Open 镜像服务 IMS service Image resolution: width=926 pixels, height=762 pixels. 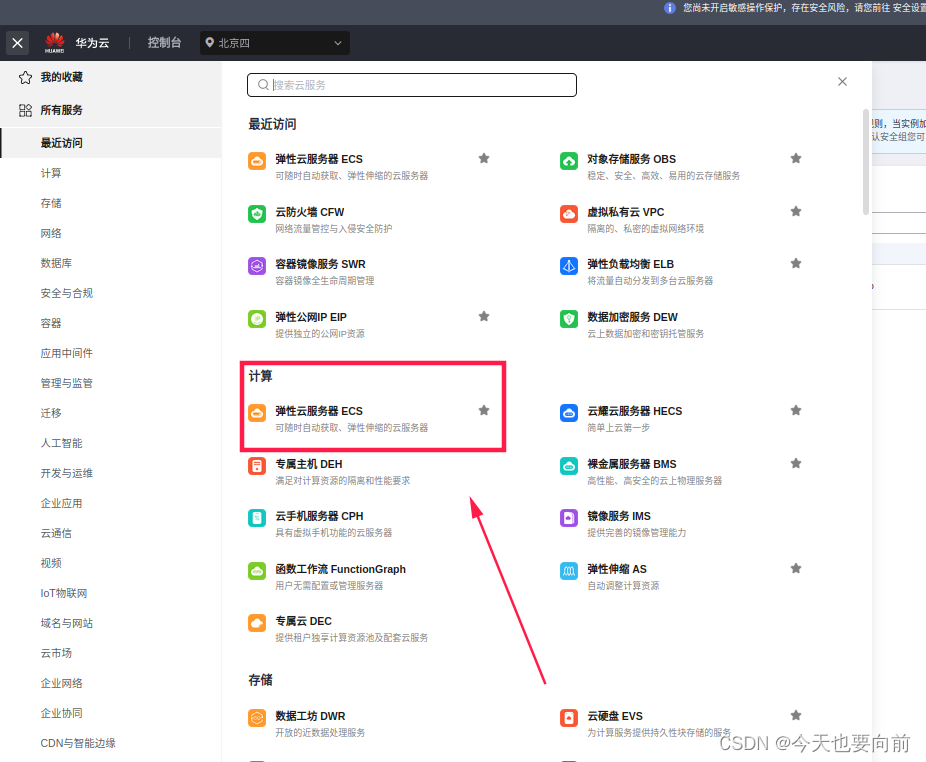pyautogui.click(x=618, y=516)
